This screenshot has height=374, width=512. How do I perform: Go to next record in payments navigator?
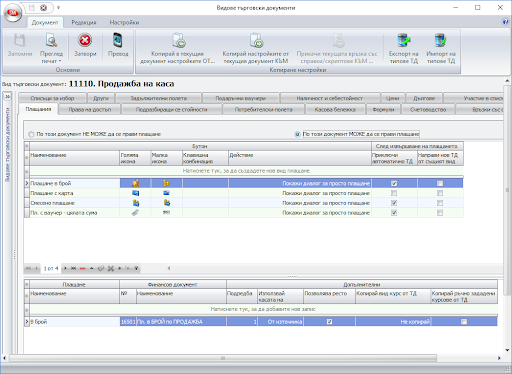pos(65,268)
